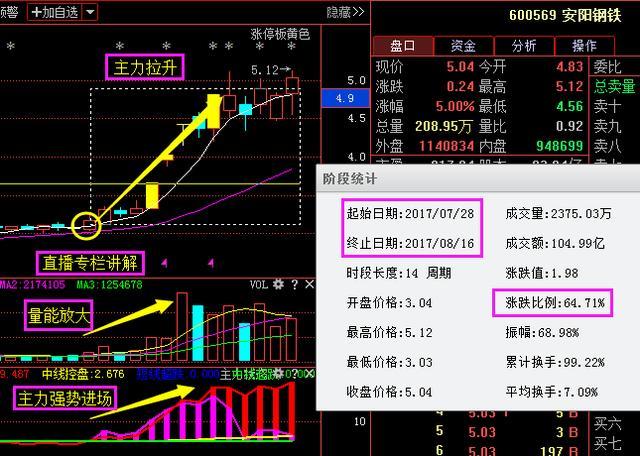The height and width of the screenshot is (456, 640).
Task: Click the 成交额:104.99亿 entry
Action: (555, 243)
